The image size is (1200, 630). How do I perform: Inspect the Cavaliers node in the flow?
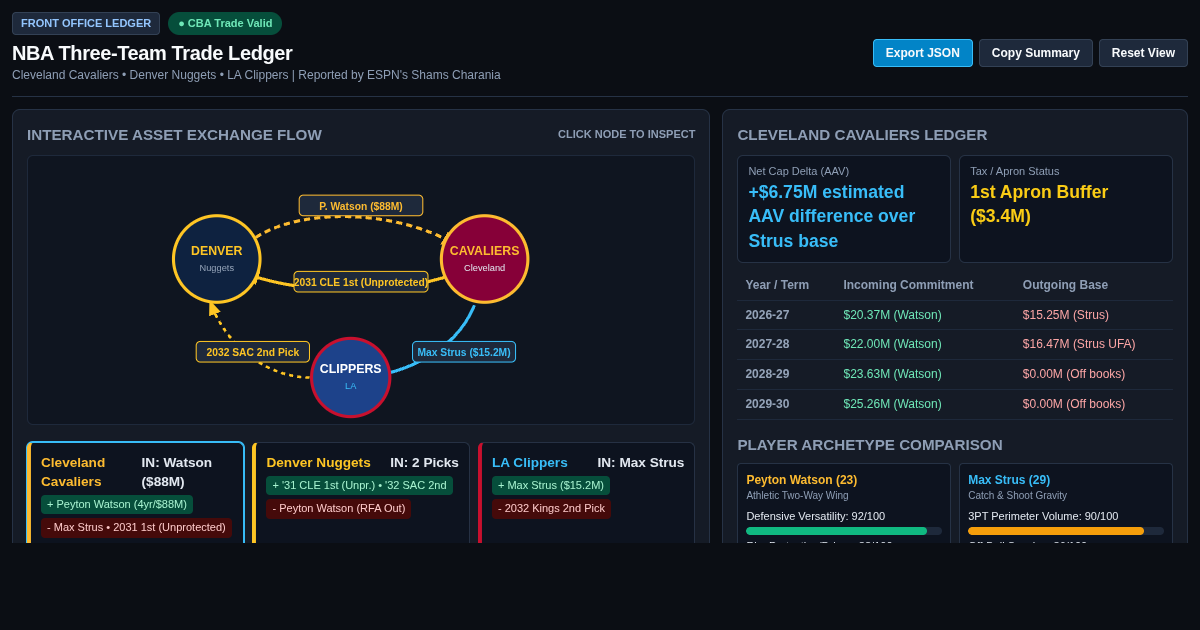point(484,259)
